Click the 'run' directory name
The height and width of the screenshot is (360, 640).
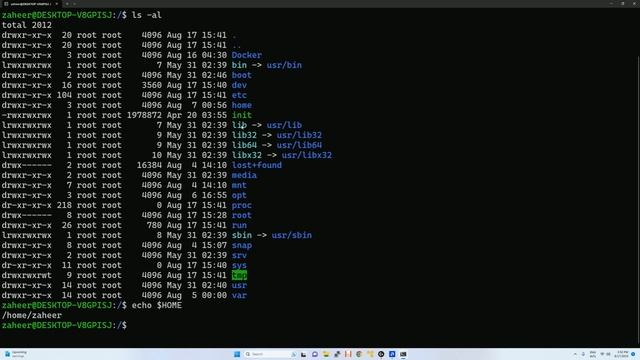(239, 225)
